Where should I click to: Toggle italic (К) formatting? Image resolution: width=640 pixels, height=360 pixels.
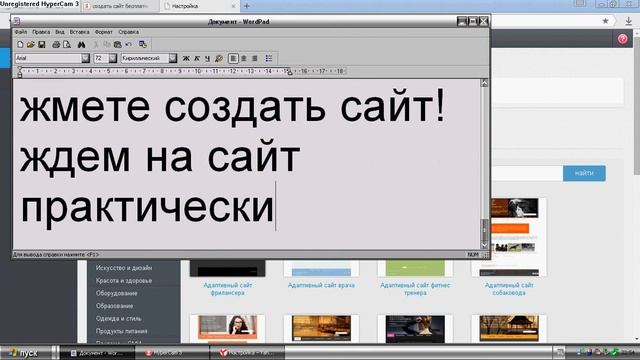197,58
